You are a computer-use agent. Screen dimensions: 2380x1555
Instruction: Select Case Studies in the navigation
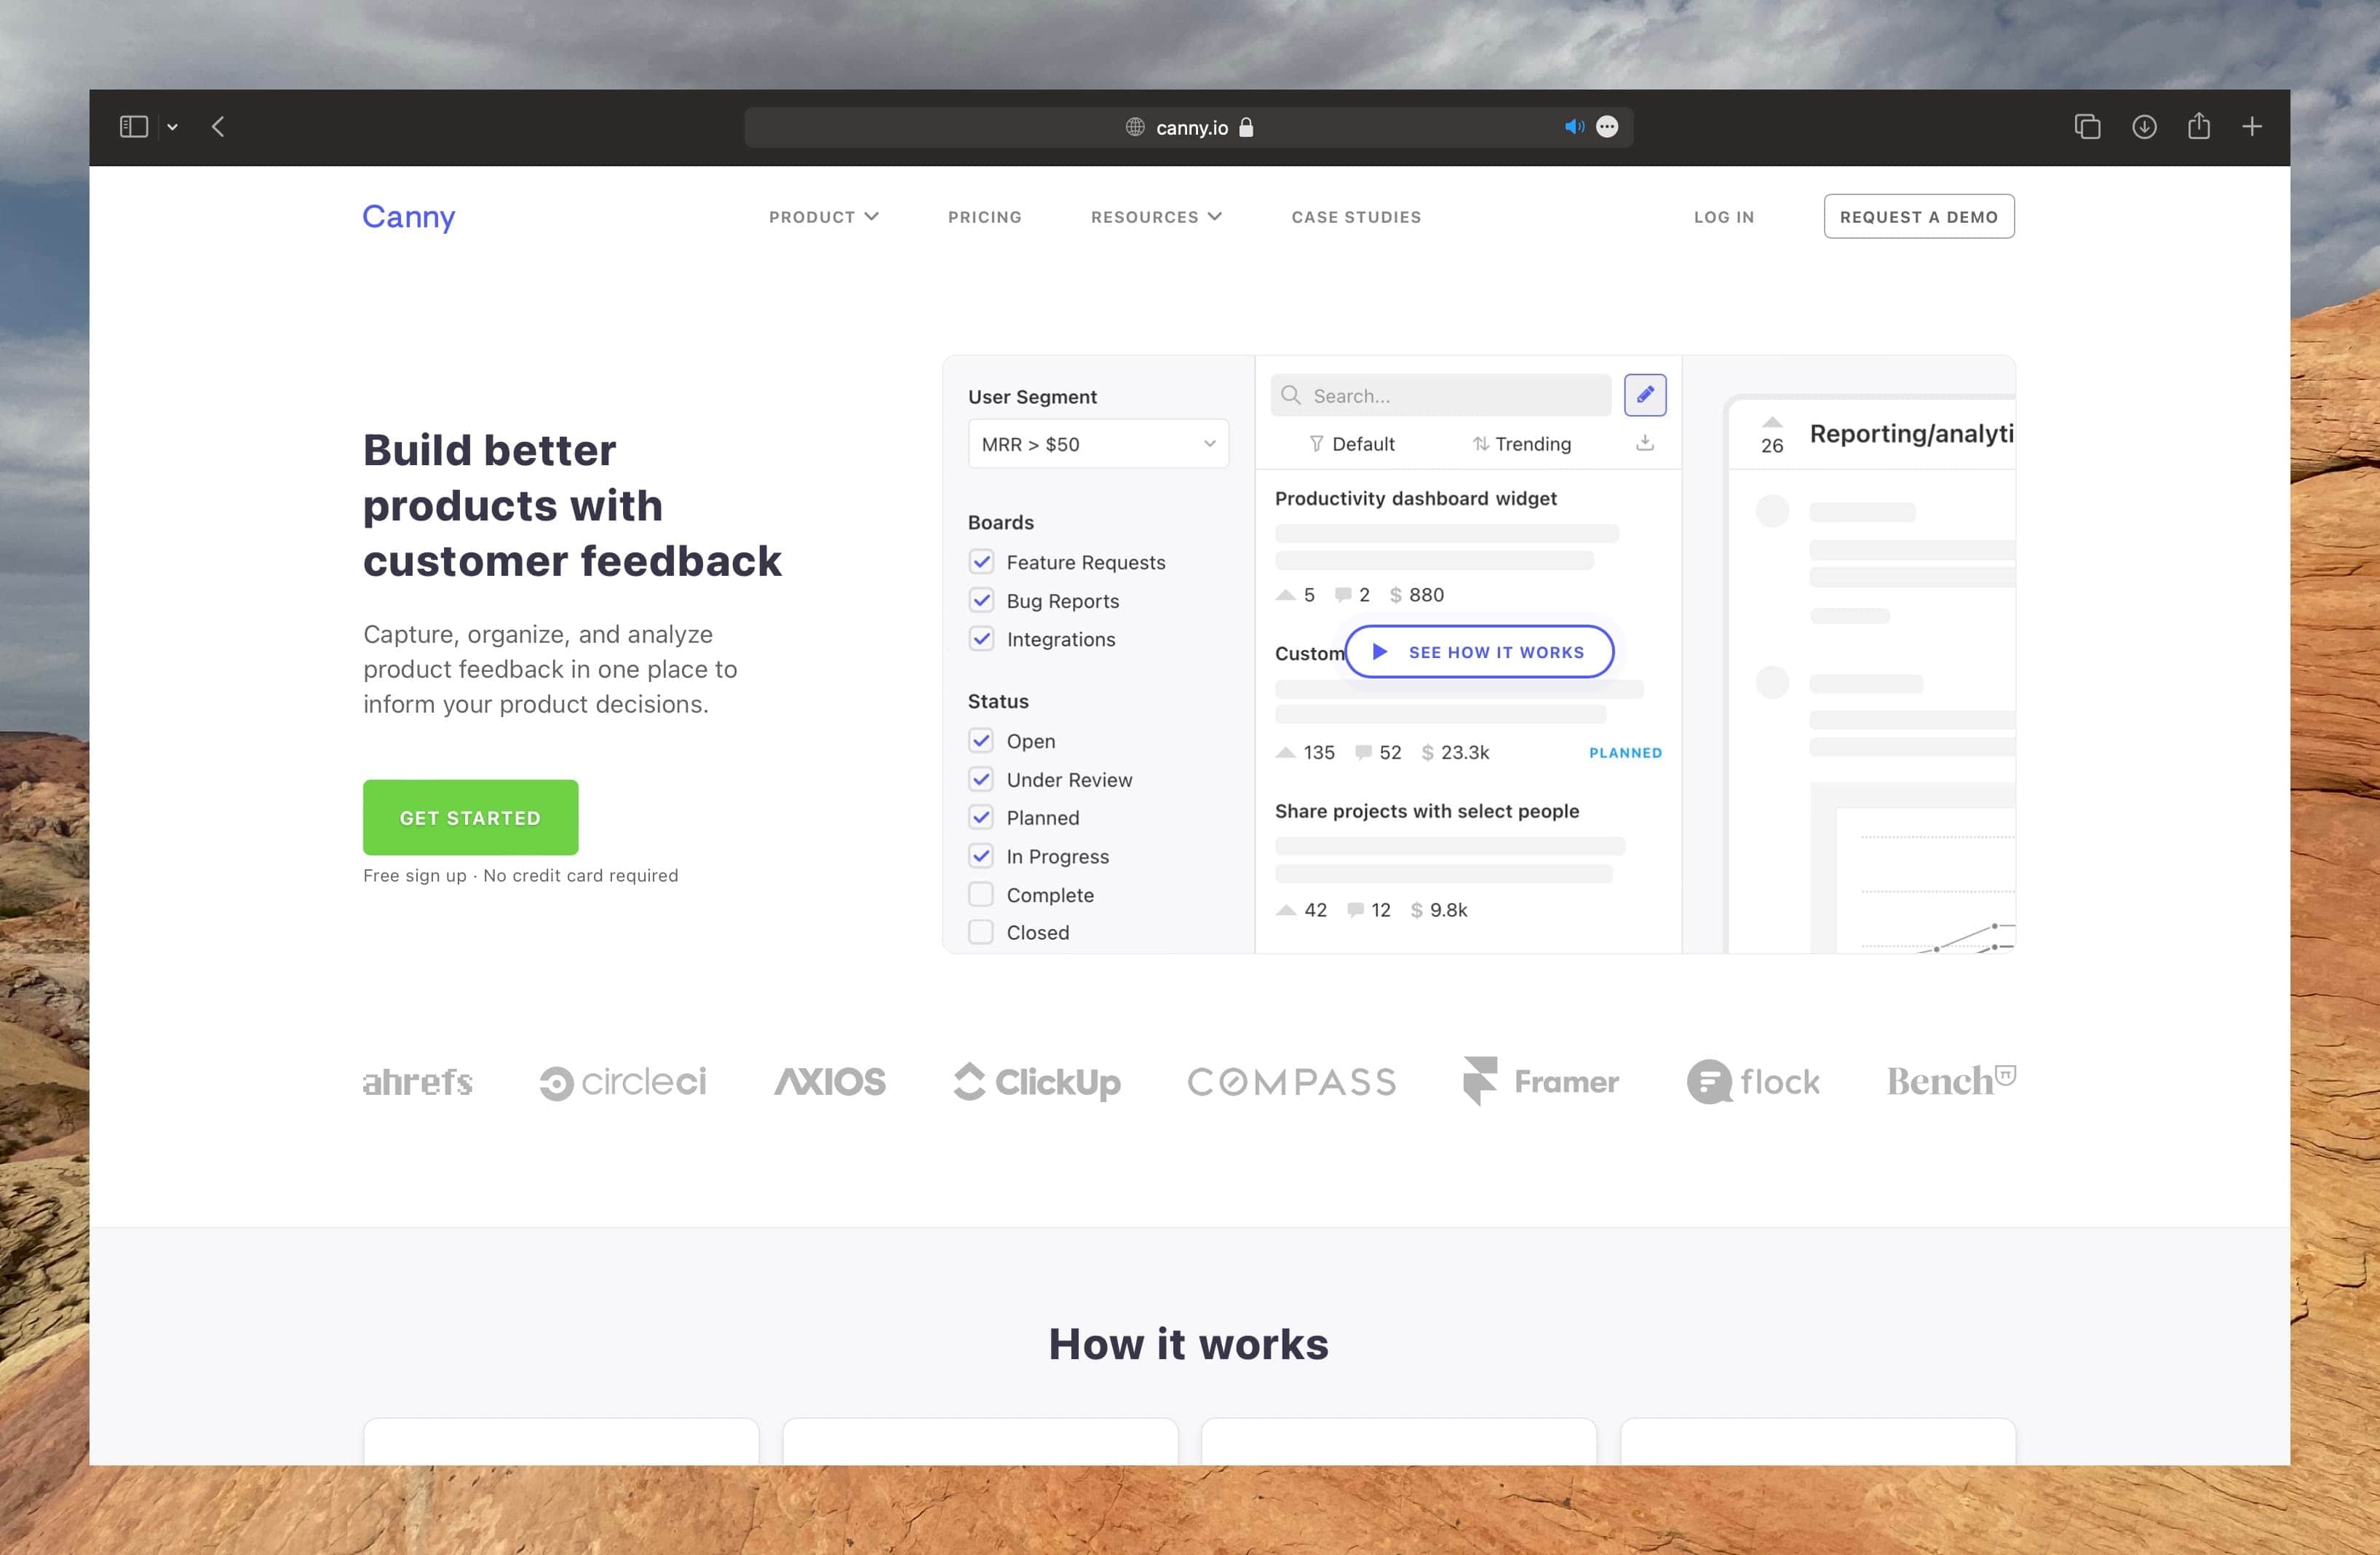(1356, 216)
